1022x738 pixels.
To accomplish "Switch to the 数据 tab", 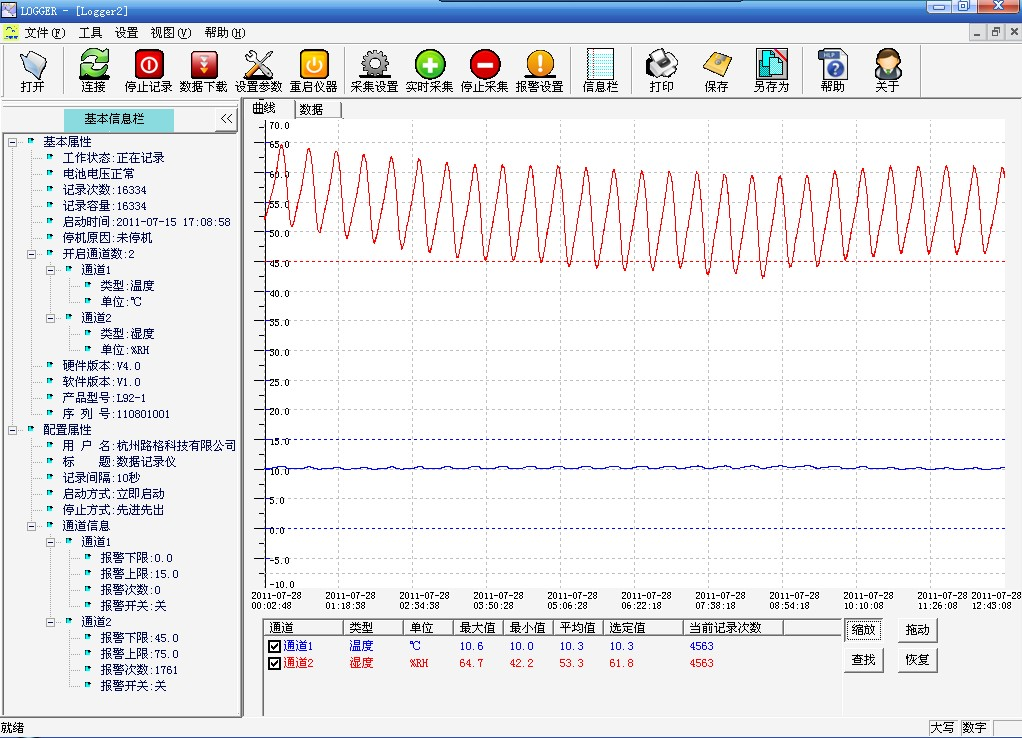I will click(311, 110).
